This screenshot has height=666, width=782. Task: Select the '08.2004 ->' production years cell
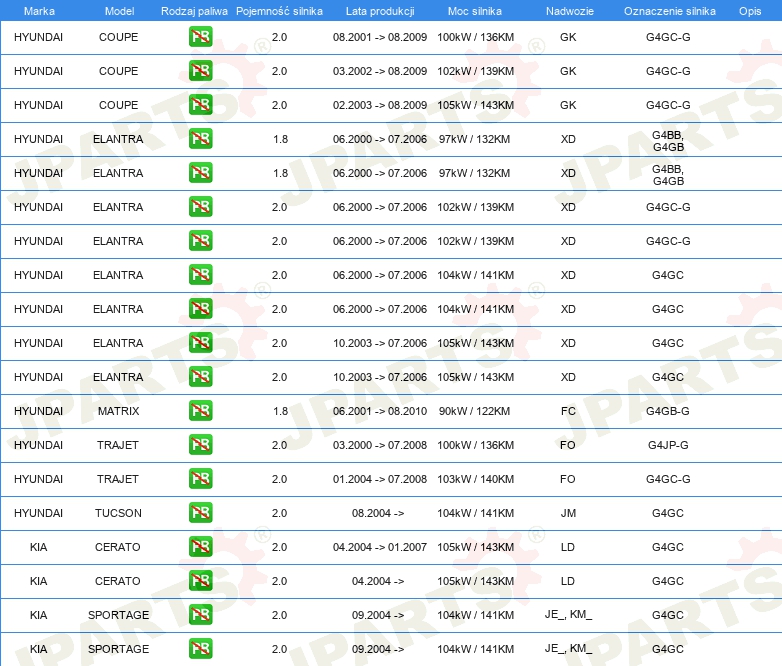[x=378, y=513]
